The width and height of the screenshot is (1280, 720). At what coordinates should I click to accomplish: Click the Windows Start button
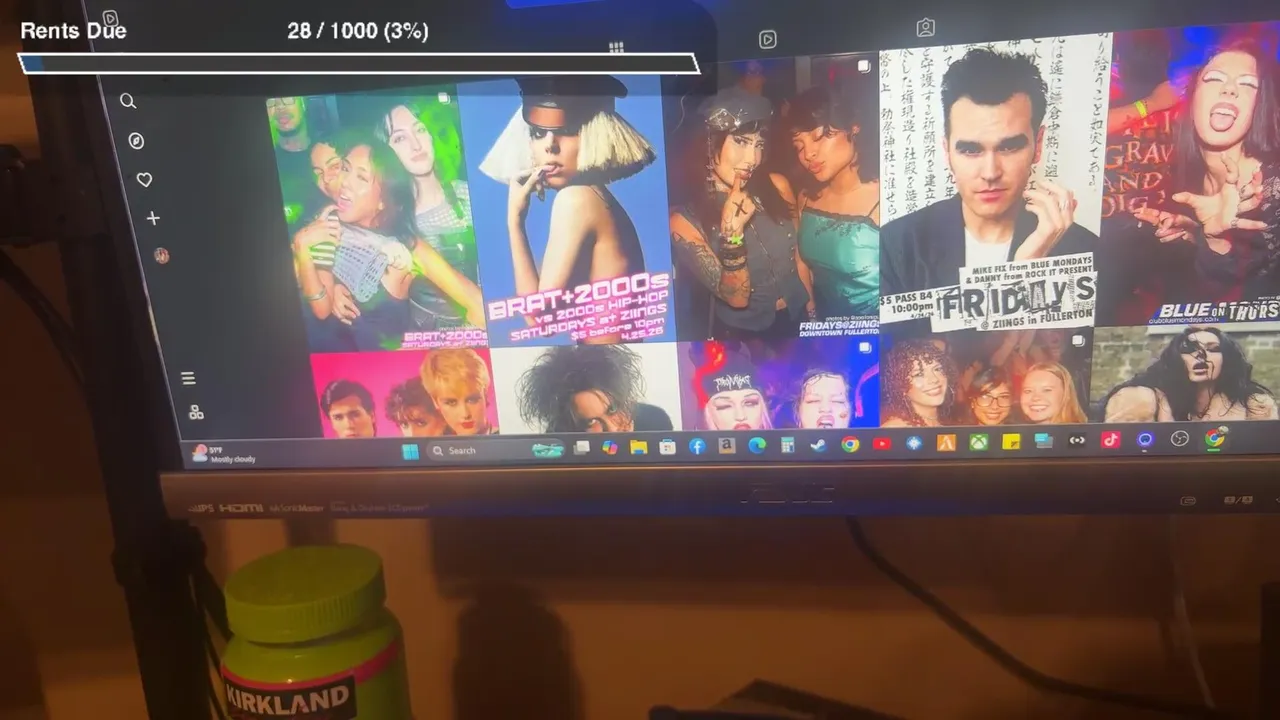coord(410,451)
